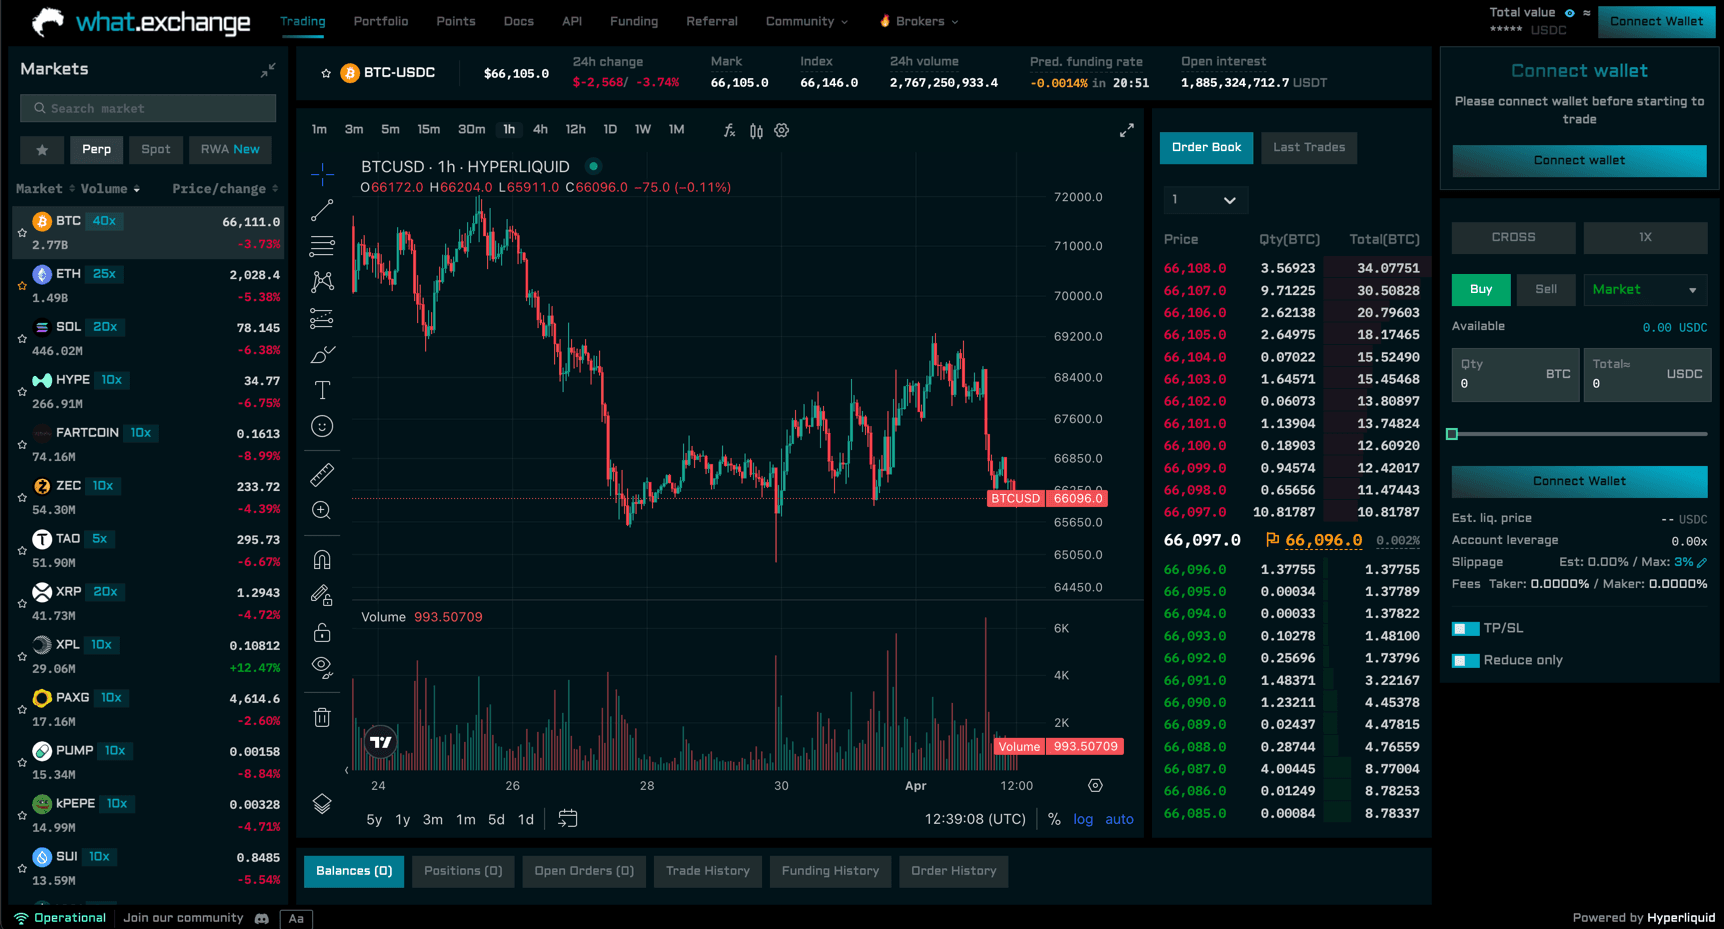Open chart settings via gear icon
Viewport: 1724px width, 929px height.
781,130
